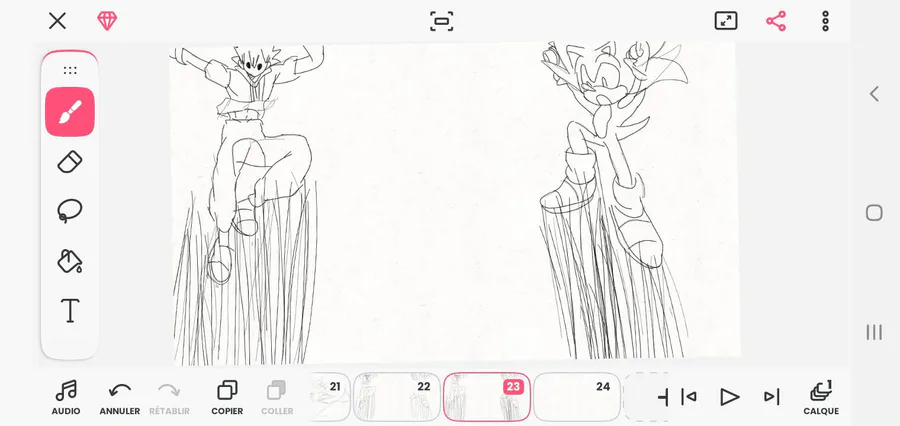Open the Audio panel
The image size is (900, 426).
tap(66, 398)
